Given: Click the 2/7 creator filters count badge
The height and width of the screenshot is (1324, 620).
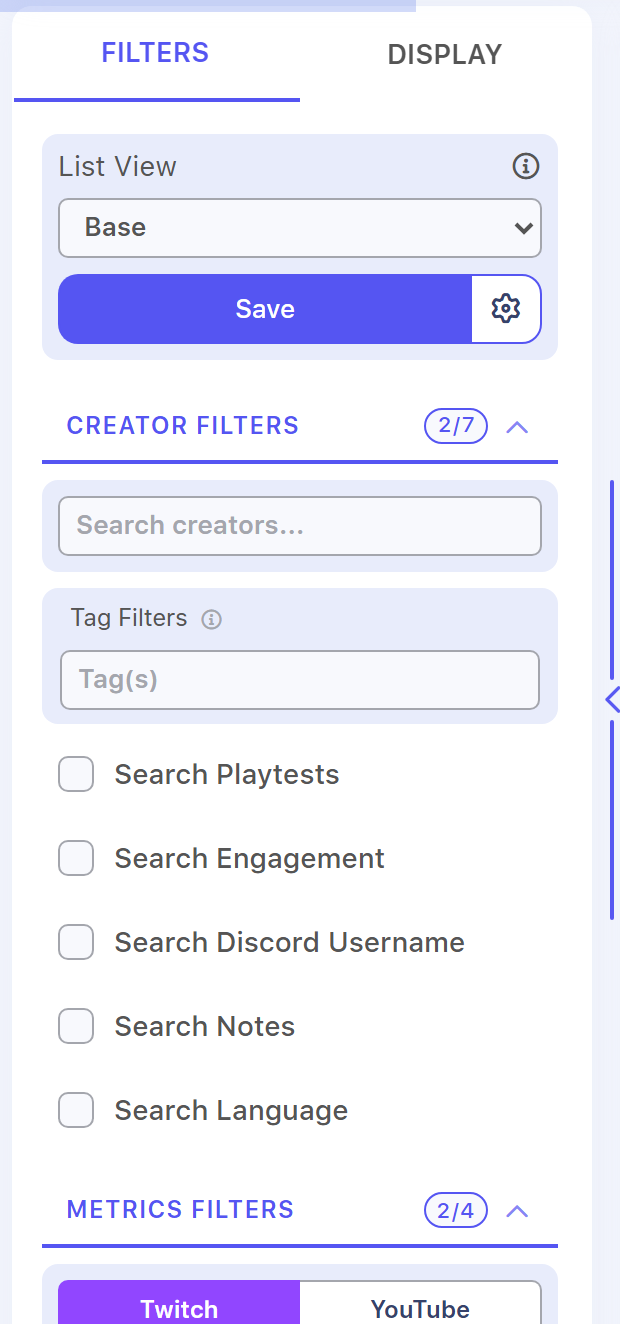Looking at the screenshot, I should pos(456,426).
